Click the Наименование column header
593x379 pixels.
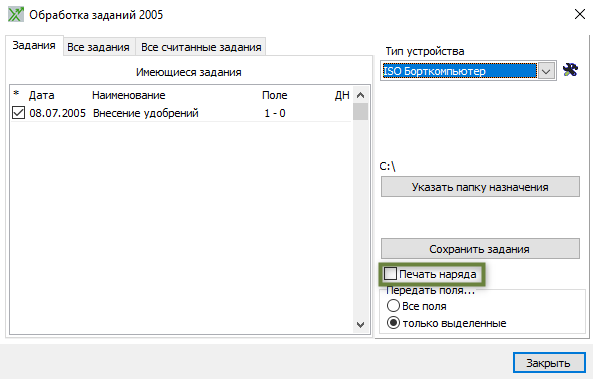coord(129,95)
